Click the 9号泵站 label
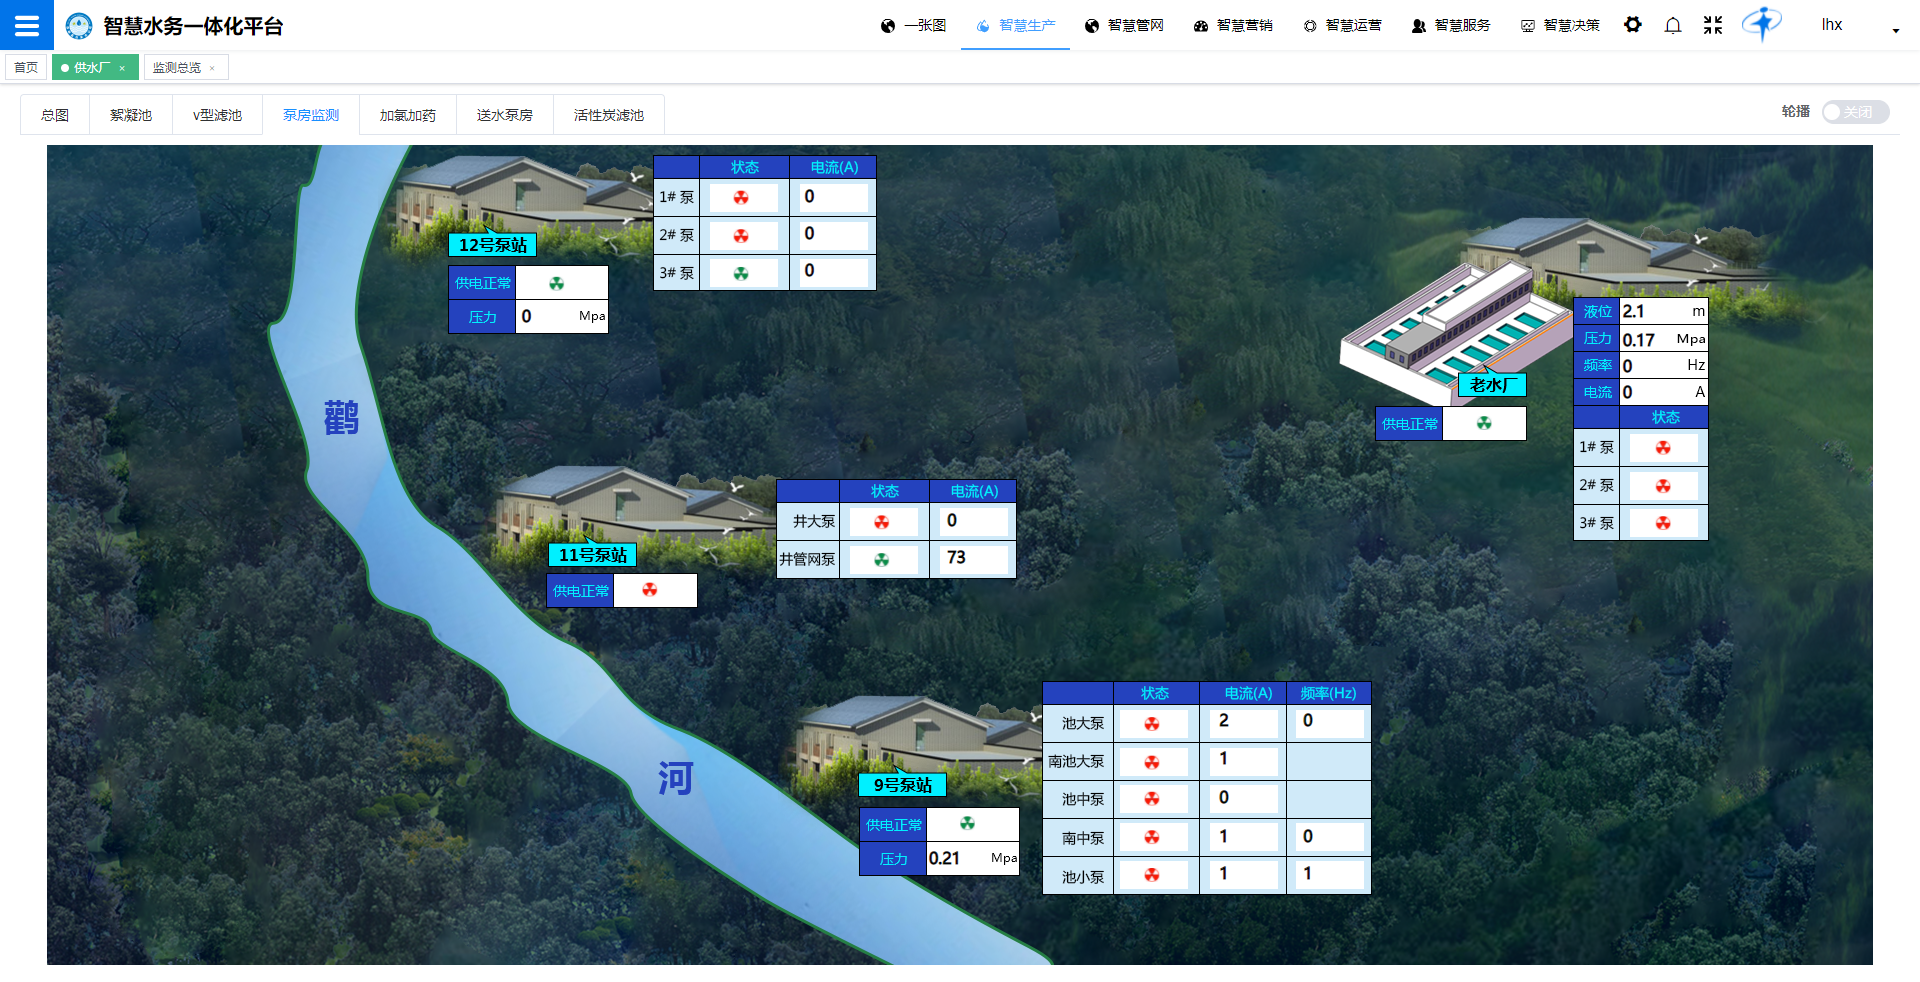The image size is (1920, 982). (902, 785)
